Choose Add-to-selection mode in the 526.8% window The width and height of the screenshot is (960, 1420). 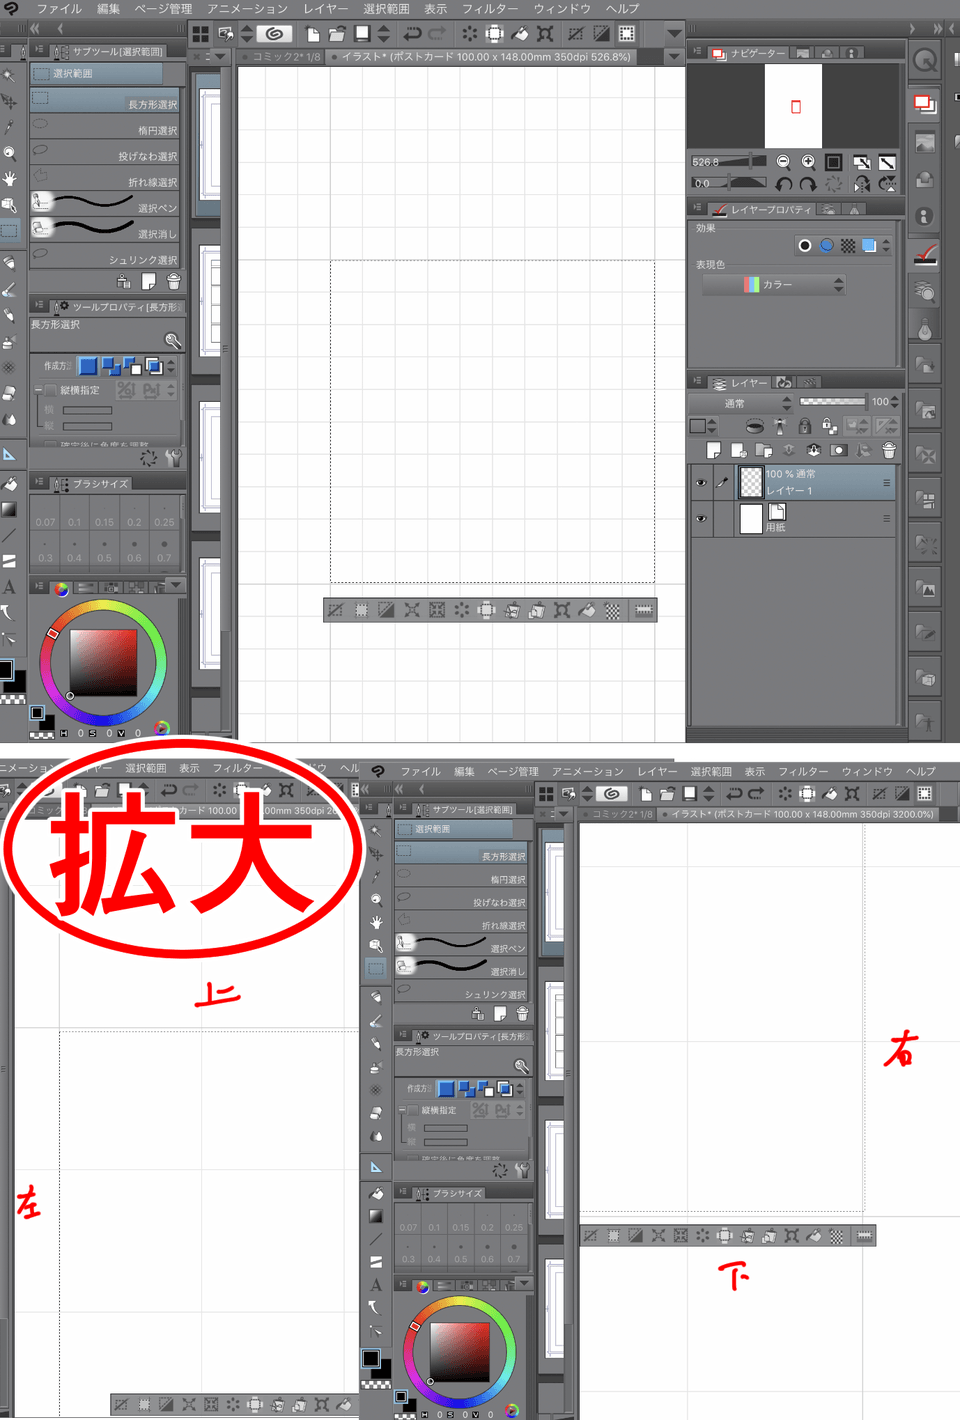click(110, 366)
